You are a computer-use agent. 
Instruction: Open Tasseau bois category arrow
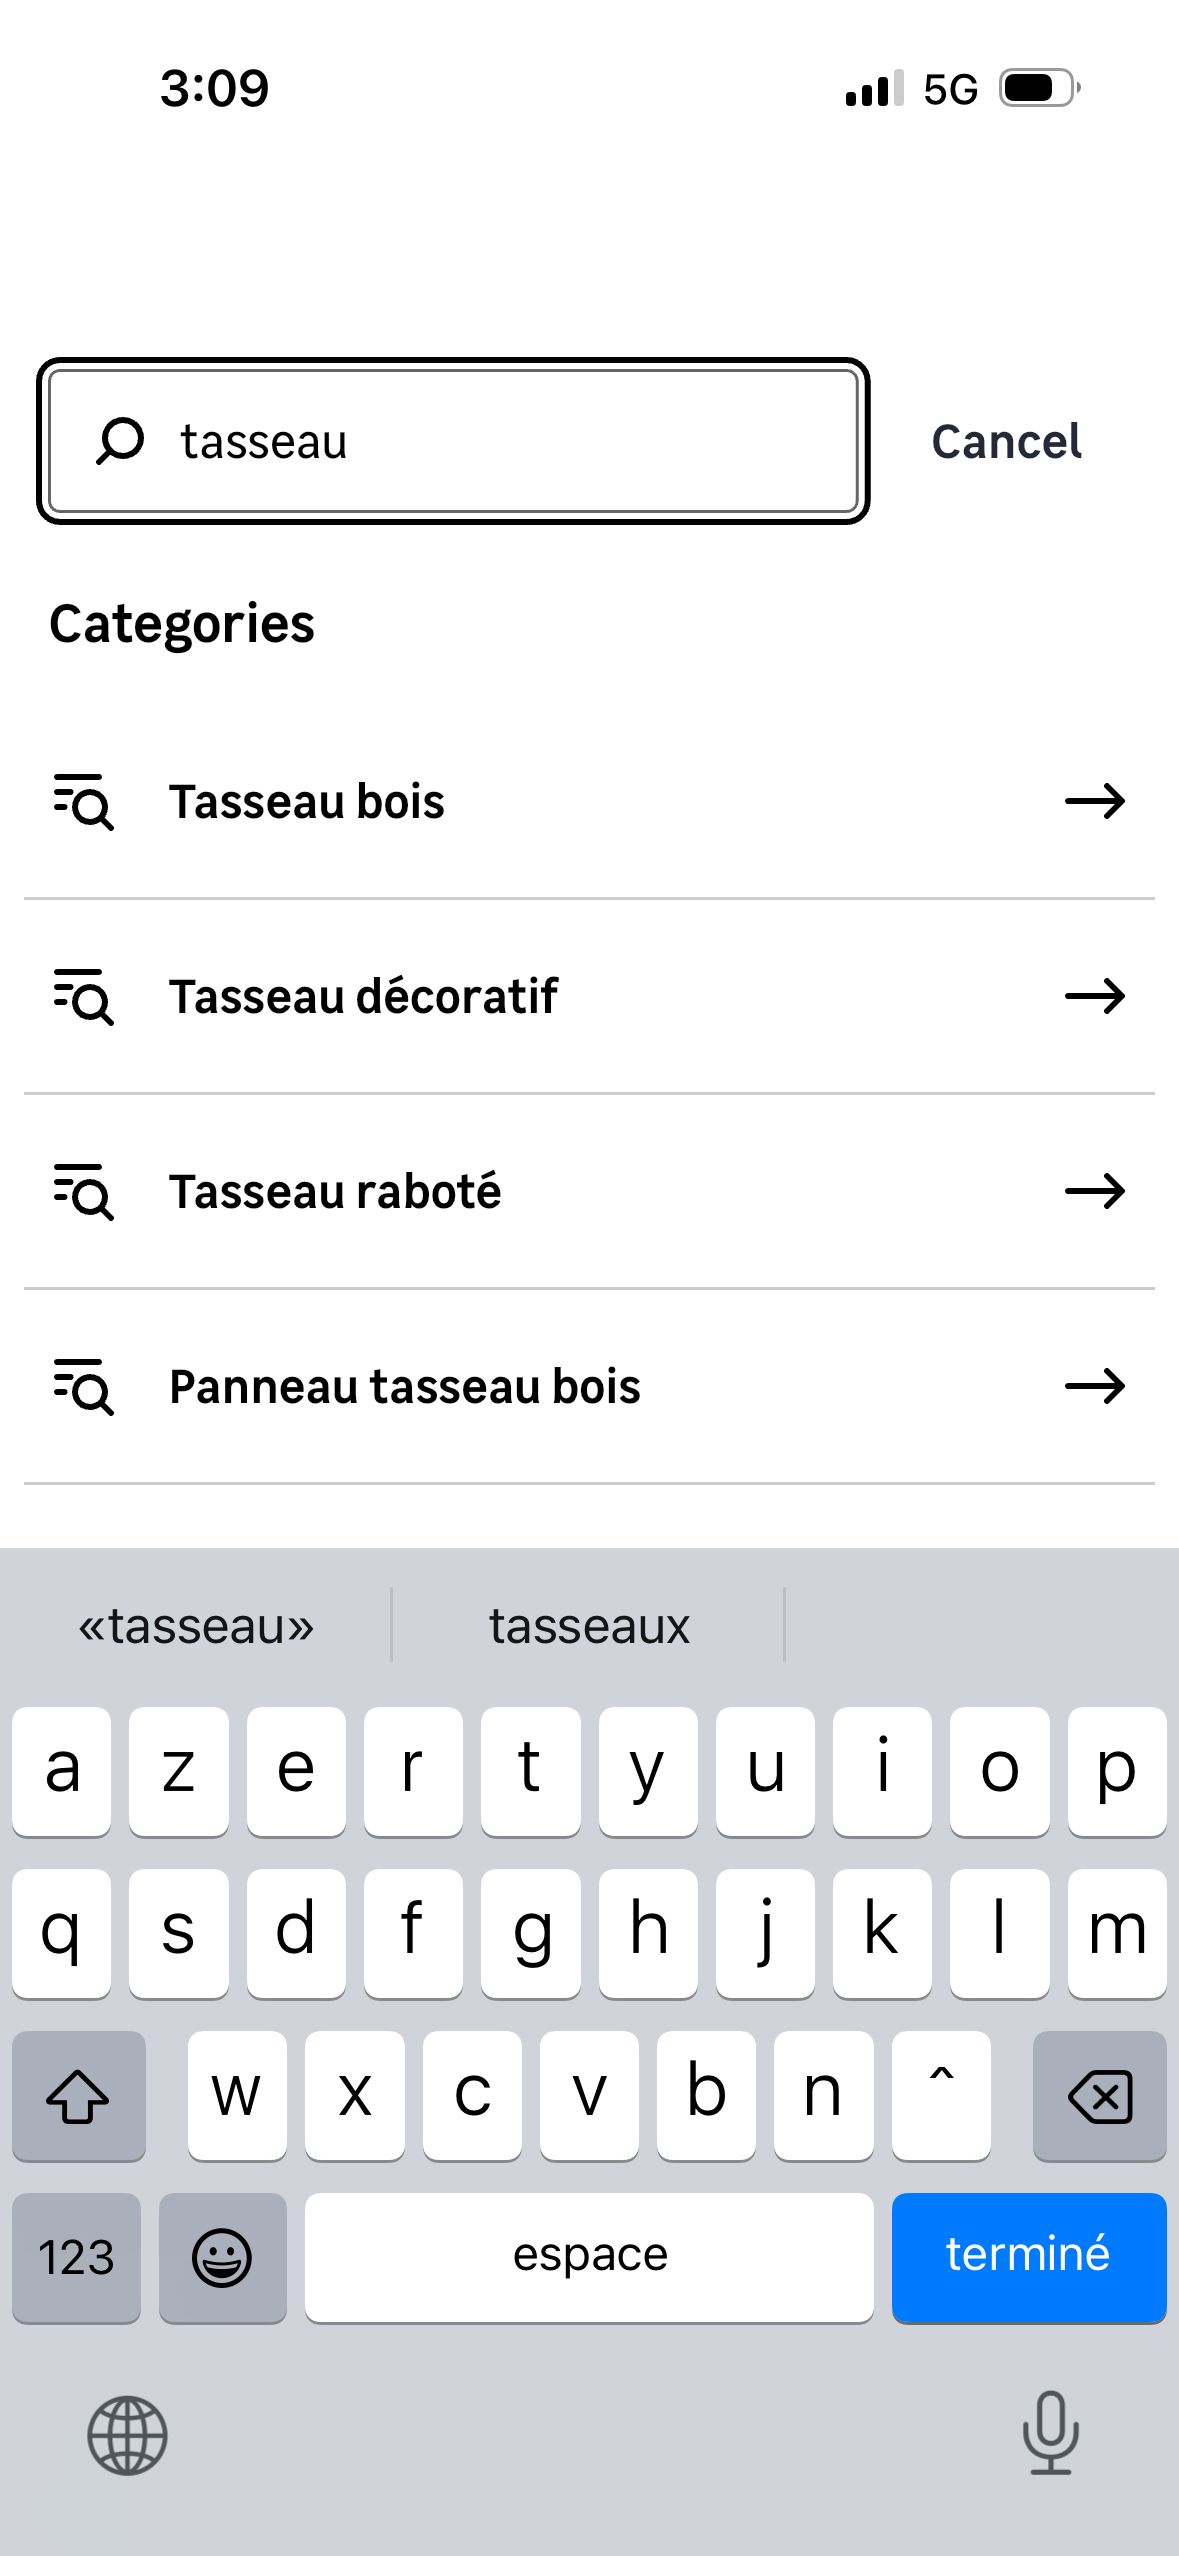tap(1095, 801)
